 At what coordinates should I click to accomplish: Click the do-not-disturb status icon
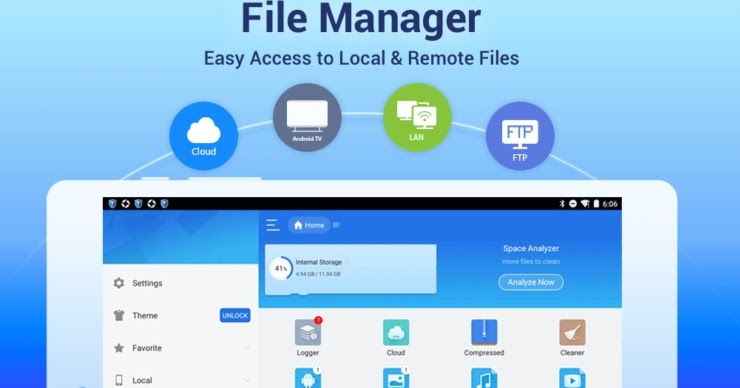573,203
